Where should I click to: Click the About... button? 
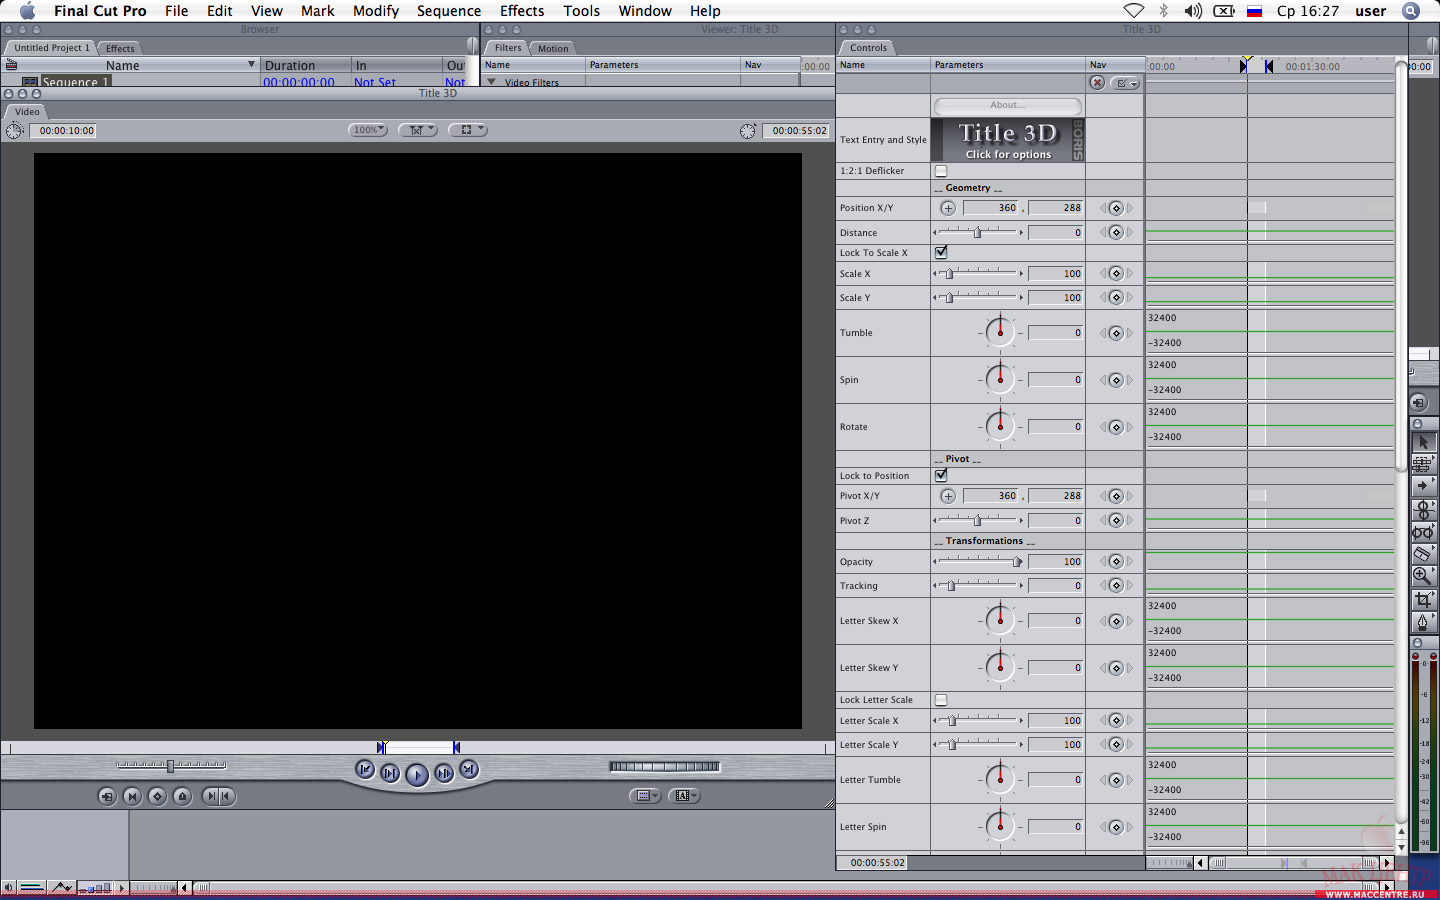tap(1007, 105)
